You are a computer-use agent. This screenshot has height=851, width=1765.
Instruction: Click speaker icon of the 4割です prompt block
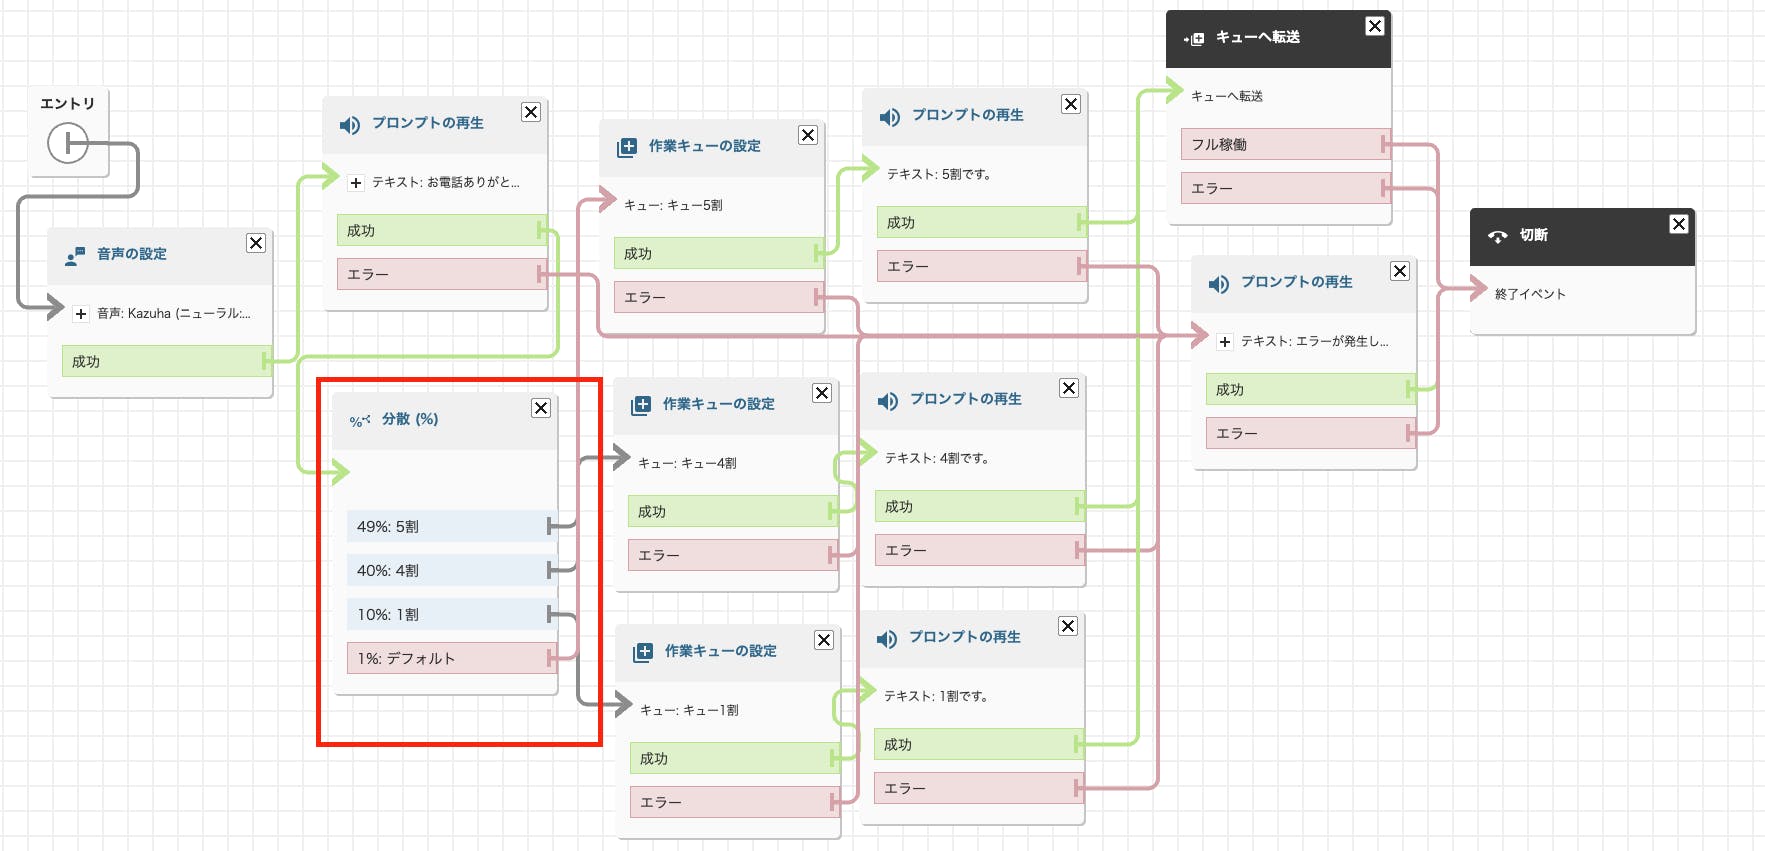[887, 401]
